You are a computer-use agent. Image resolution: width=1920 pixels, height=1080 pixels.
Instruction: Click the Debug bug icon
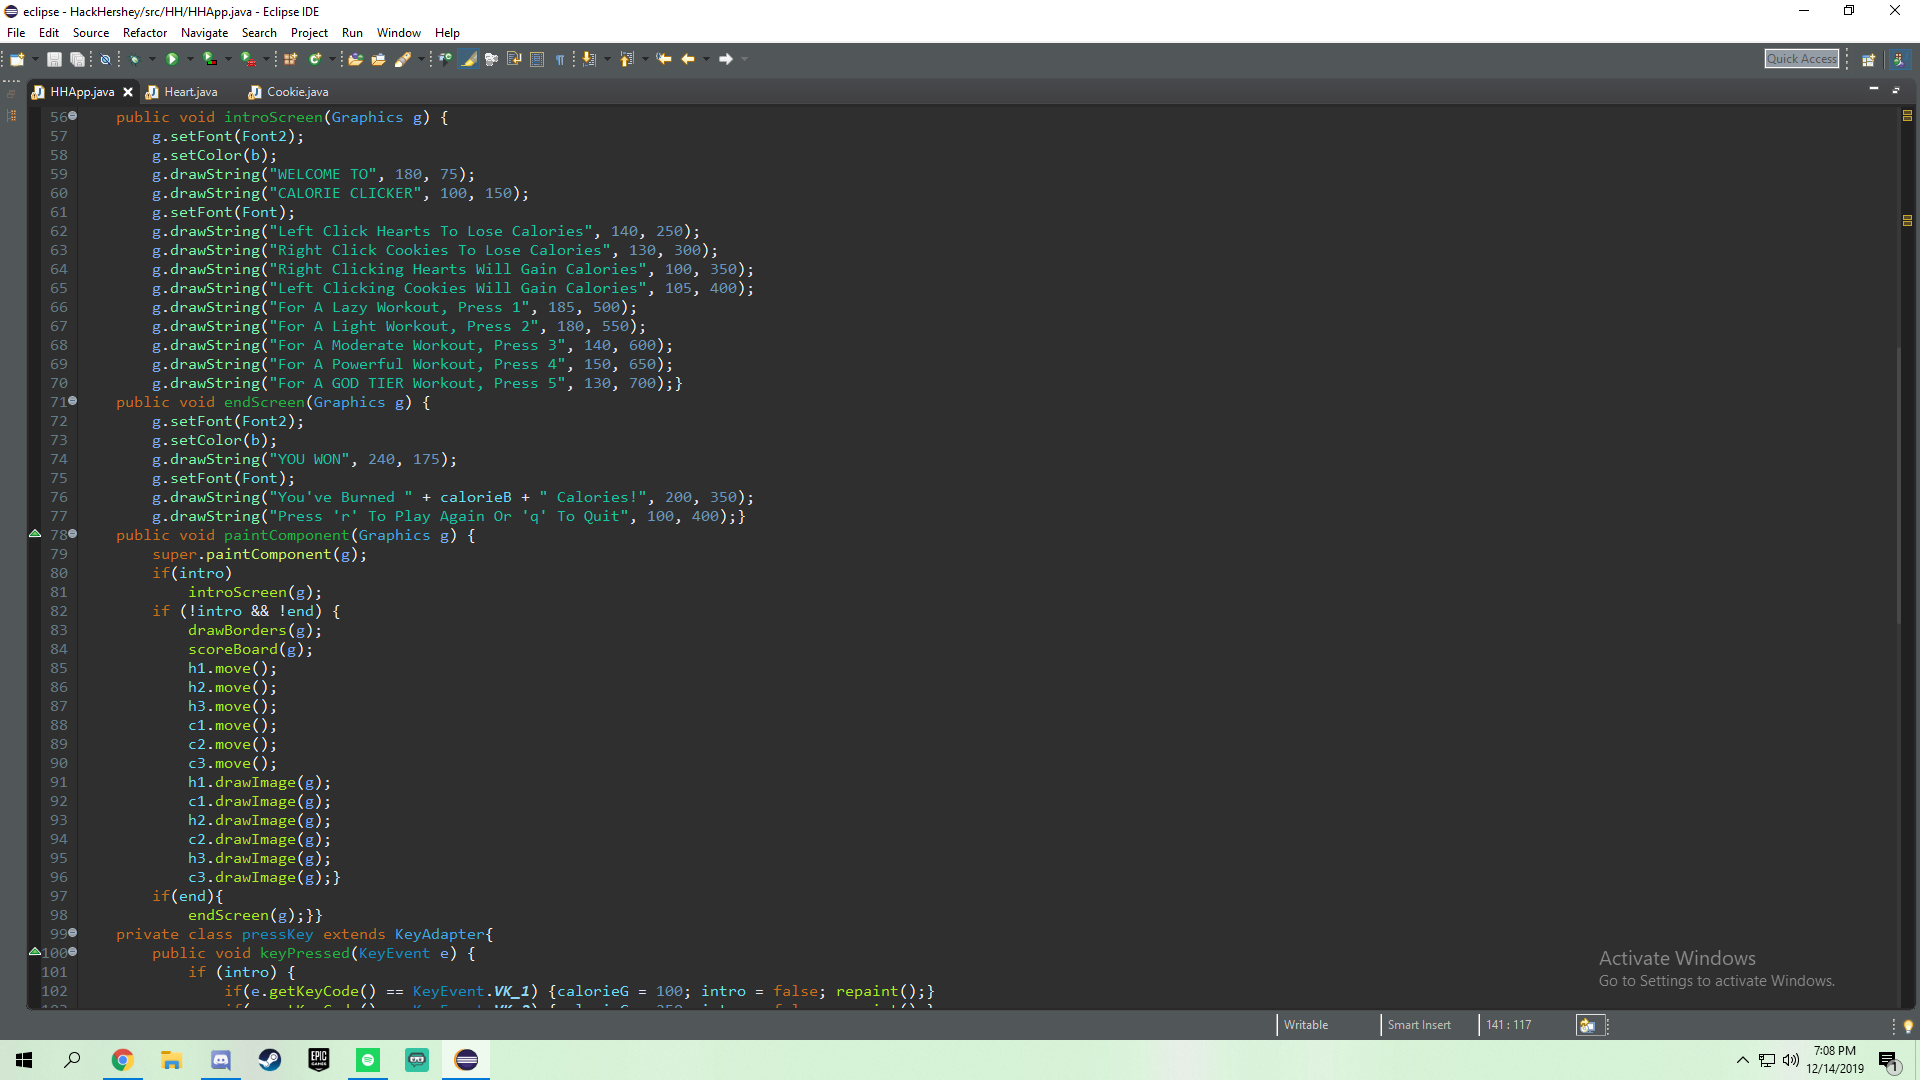coord(135,59)
